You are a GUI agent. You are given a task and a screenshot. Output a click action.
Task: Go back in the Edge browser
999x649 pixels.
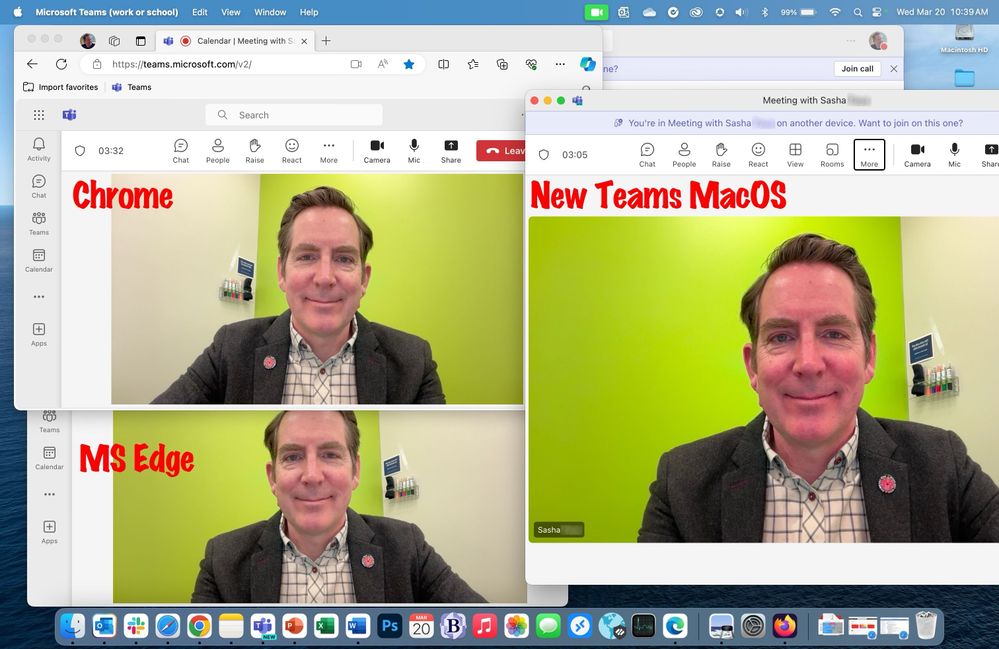coord(32,64)
